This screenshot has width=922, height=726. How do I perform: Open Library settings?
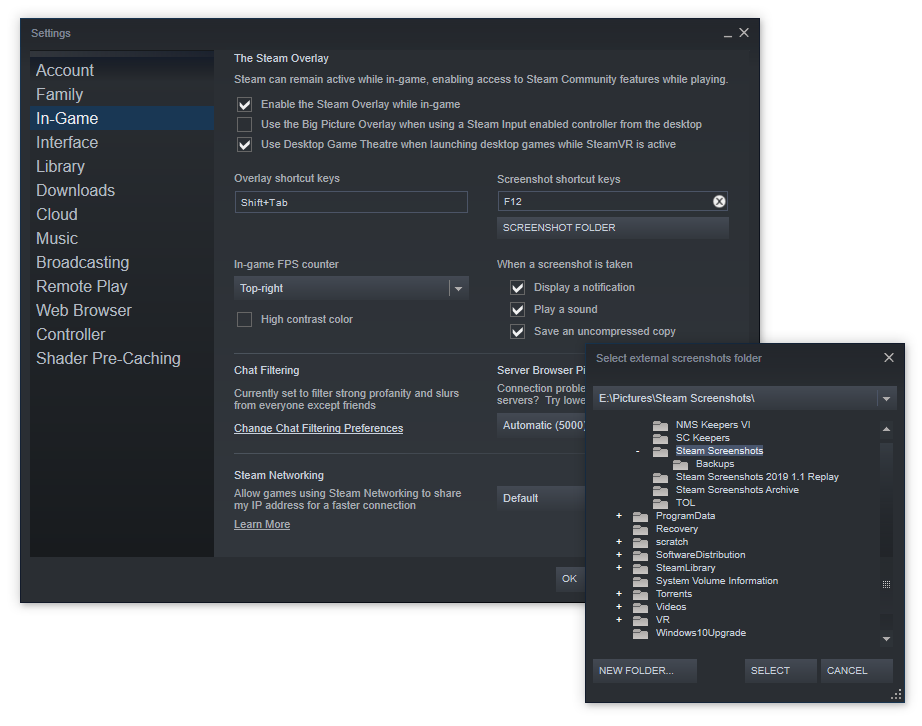point(122,166)
